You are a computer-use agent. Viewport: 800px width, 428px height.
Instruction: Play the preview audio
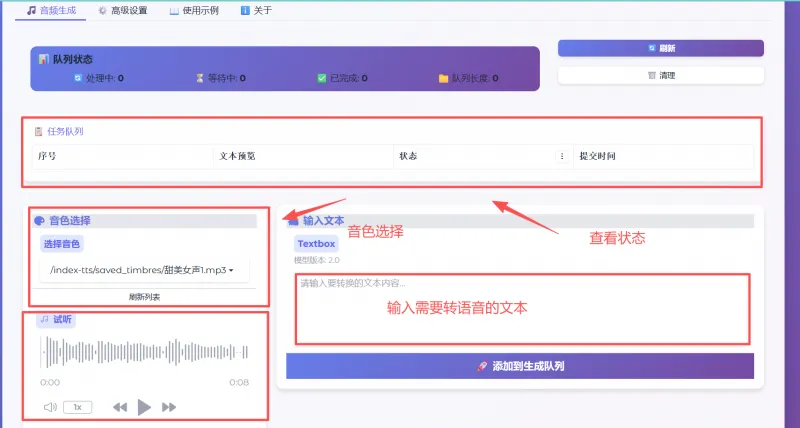coord(144,407)
